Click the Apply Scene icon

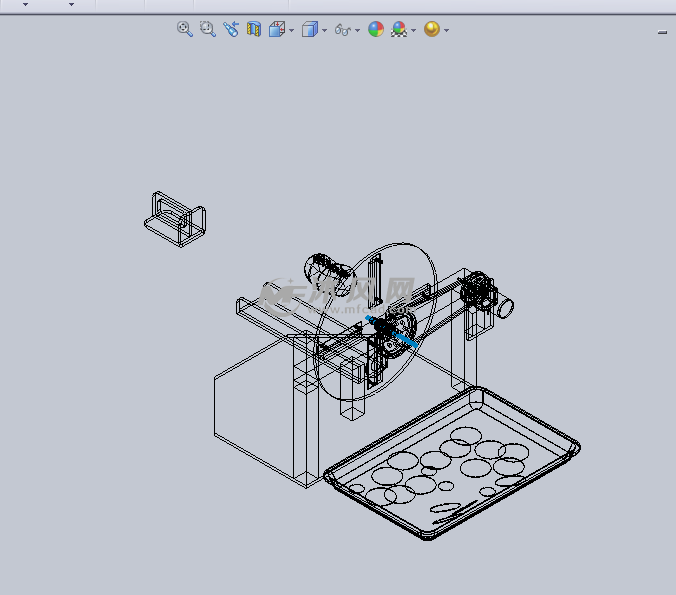pyautogui.click(x=399, y=29)
